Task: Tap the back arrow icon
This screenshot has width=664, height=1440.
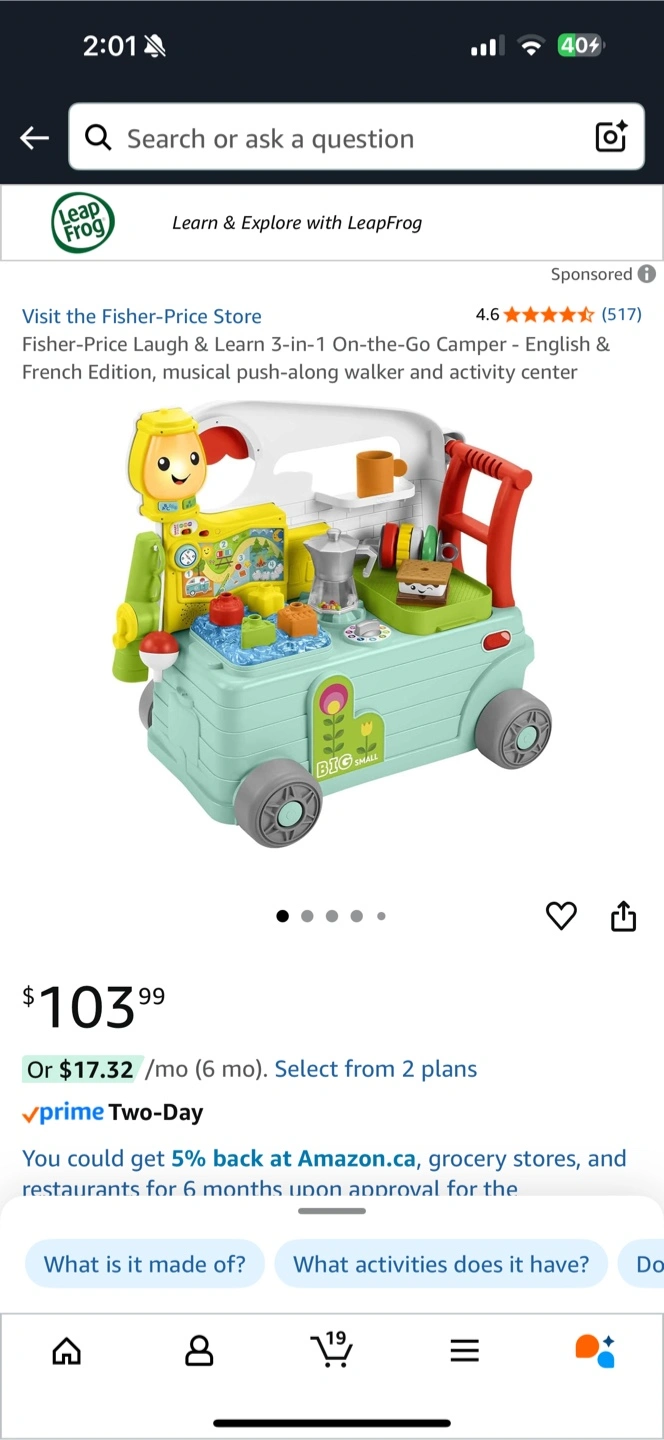Action: 35,138
